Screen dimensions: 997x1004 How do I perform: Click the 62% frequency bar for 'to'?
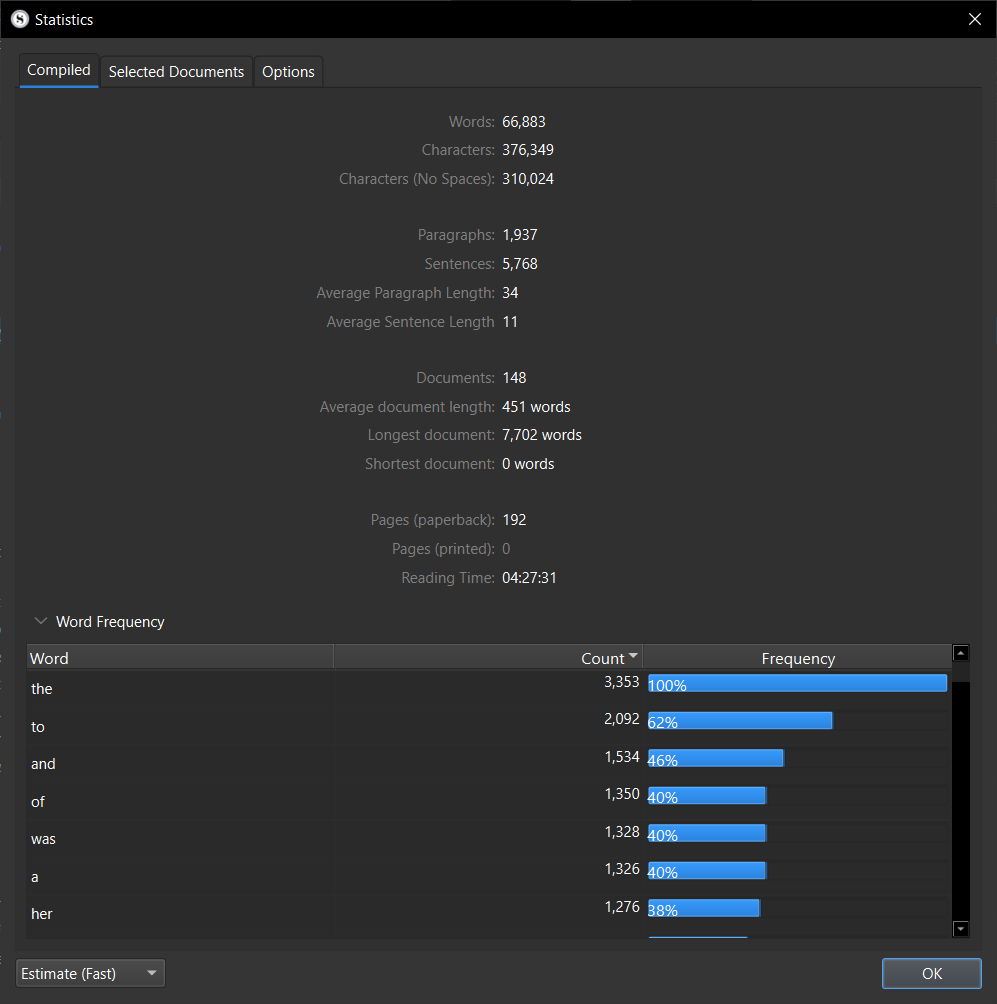click(740, 721)
